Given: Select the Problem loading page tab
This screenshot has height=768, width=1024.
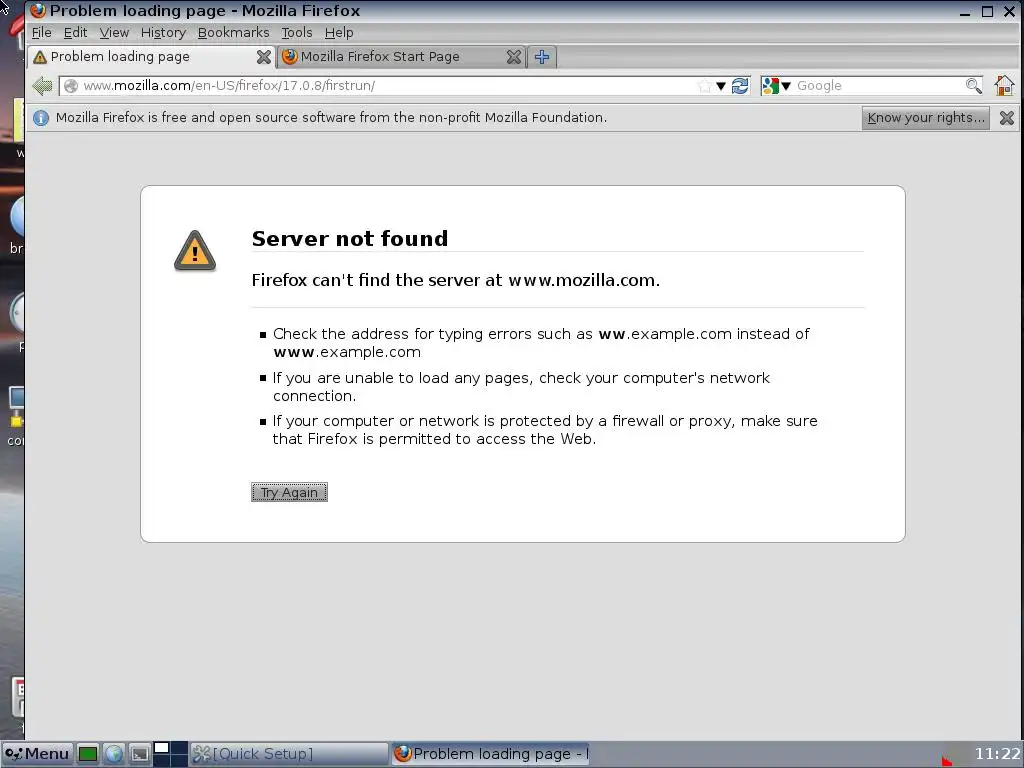Looking at the screenshot, I should coord(150,57).
